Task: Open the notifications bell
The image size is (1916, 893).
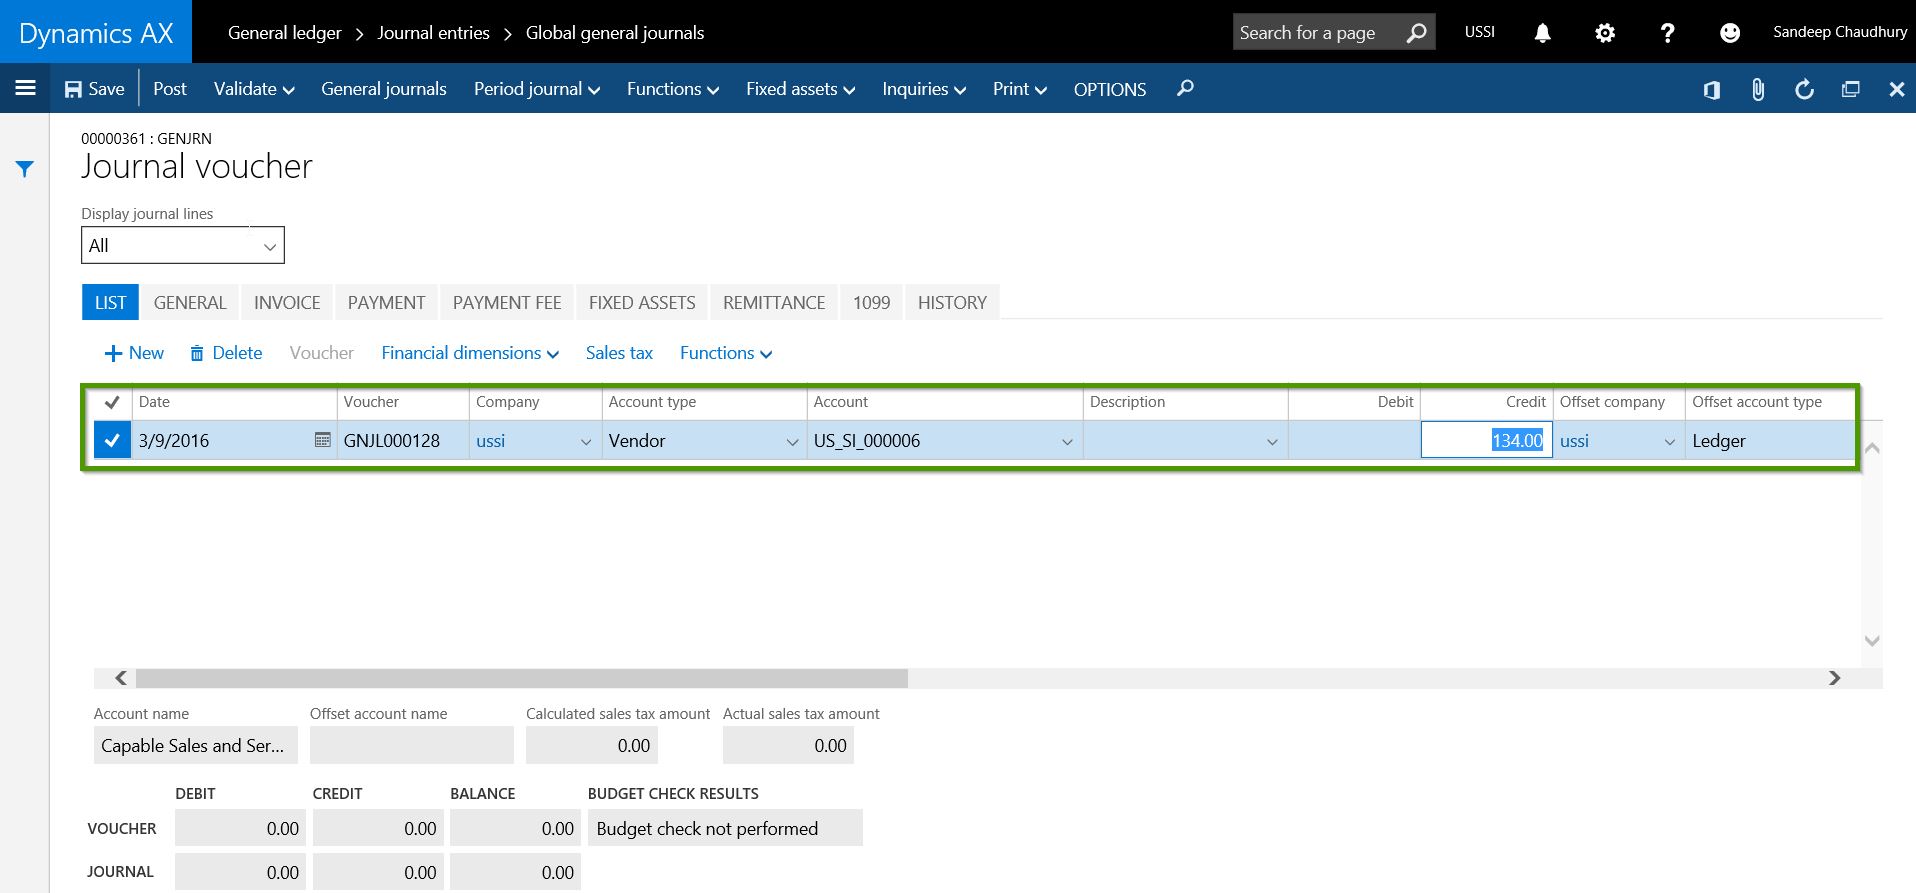Action: 1542,33
